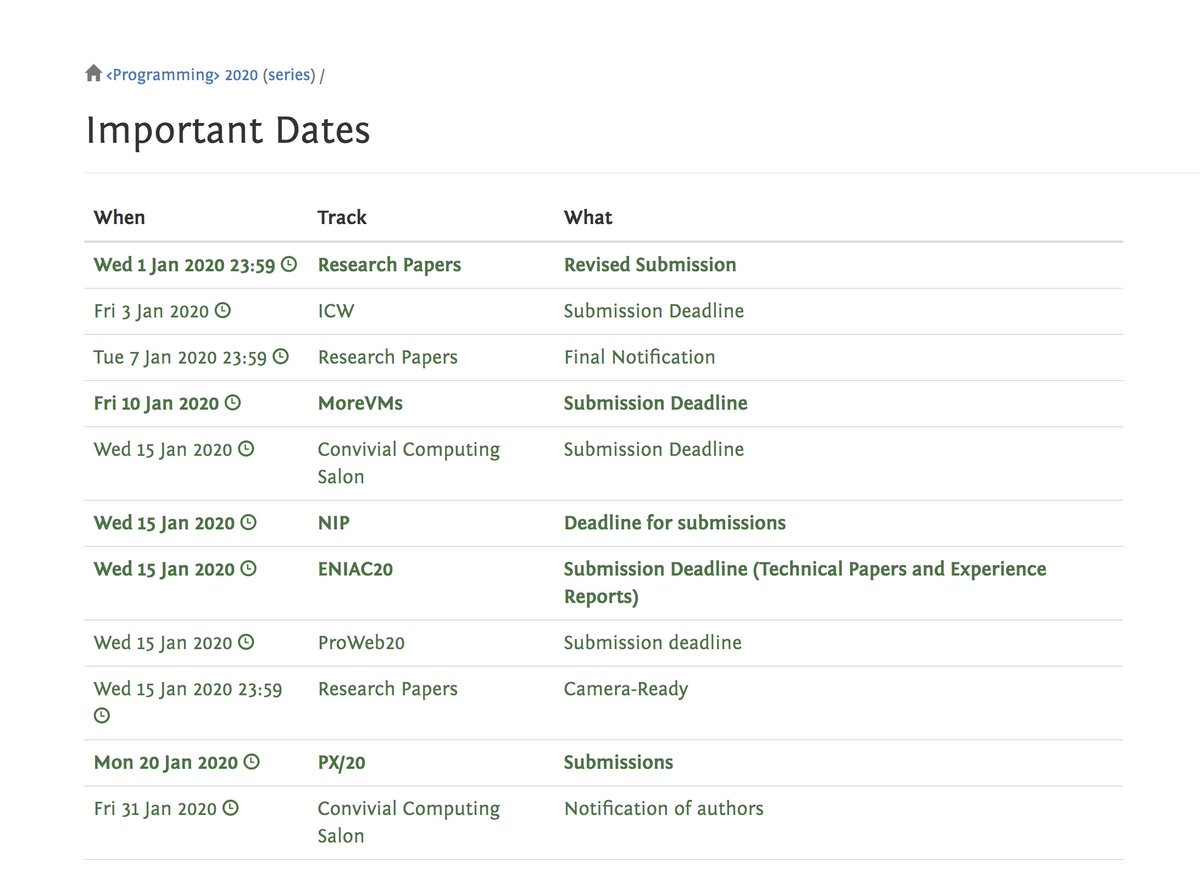Screen dimensions: 1200x871
Task: Click clock icon next to Fri 31 Jan 2020
Action: pos(231,808)
